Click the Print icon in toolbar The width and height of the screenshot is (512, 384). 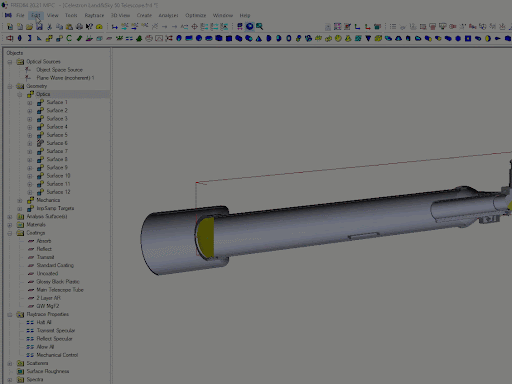click(x=79, y=27)
